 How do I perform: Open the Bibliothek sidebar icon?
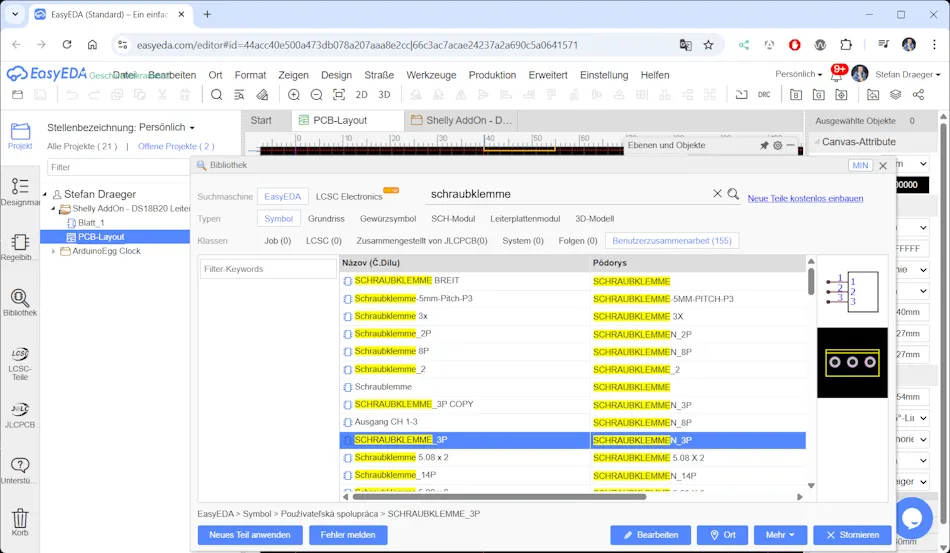click(x=20, y=302)
